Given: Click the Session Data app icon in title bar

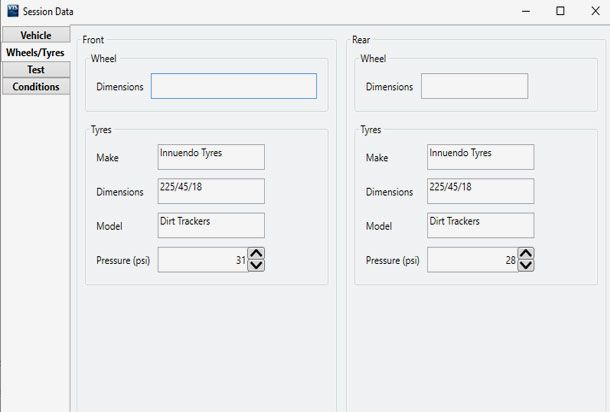Looking at the screenshot, I should [x=13, y=11].
